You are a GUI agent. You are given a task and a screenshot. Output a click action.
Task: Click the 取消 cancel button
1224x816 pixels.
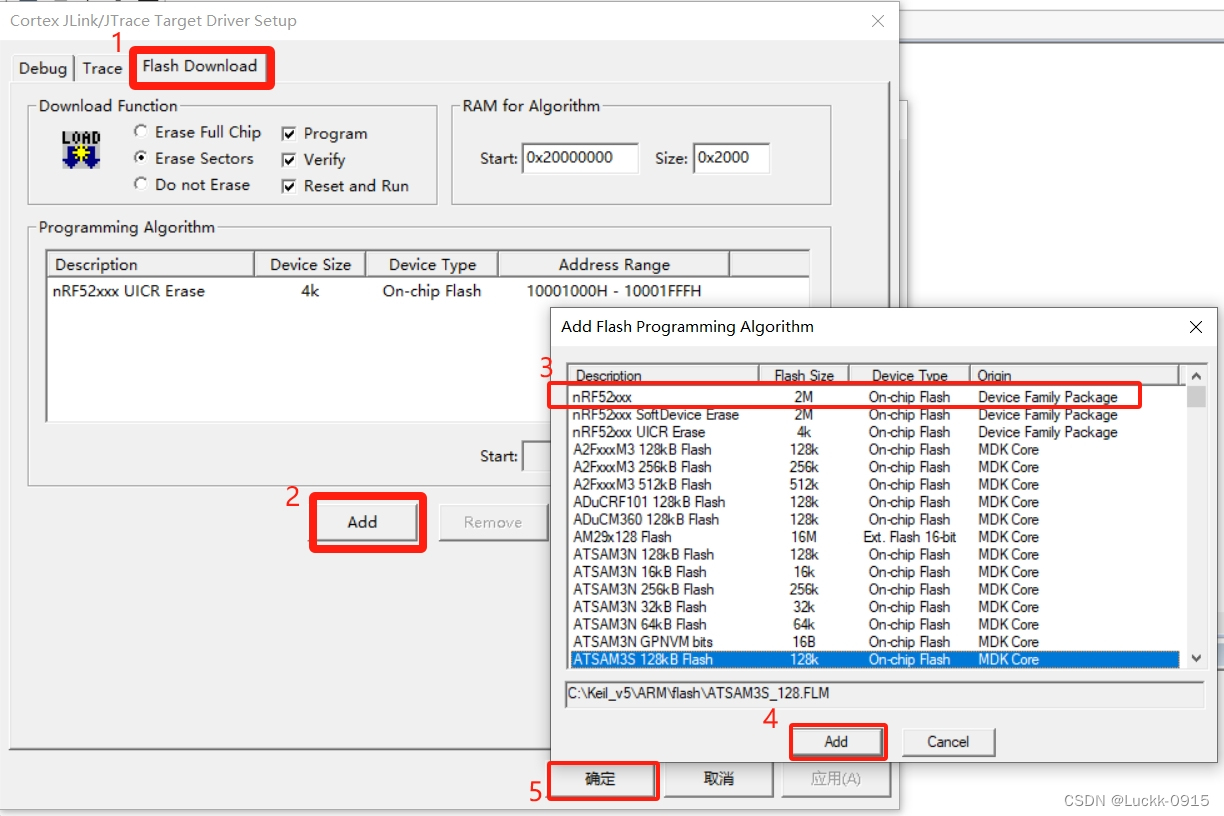(719, 779)
